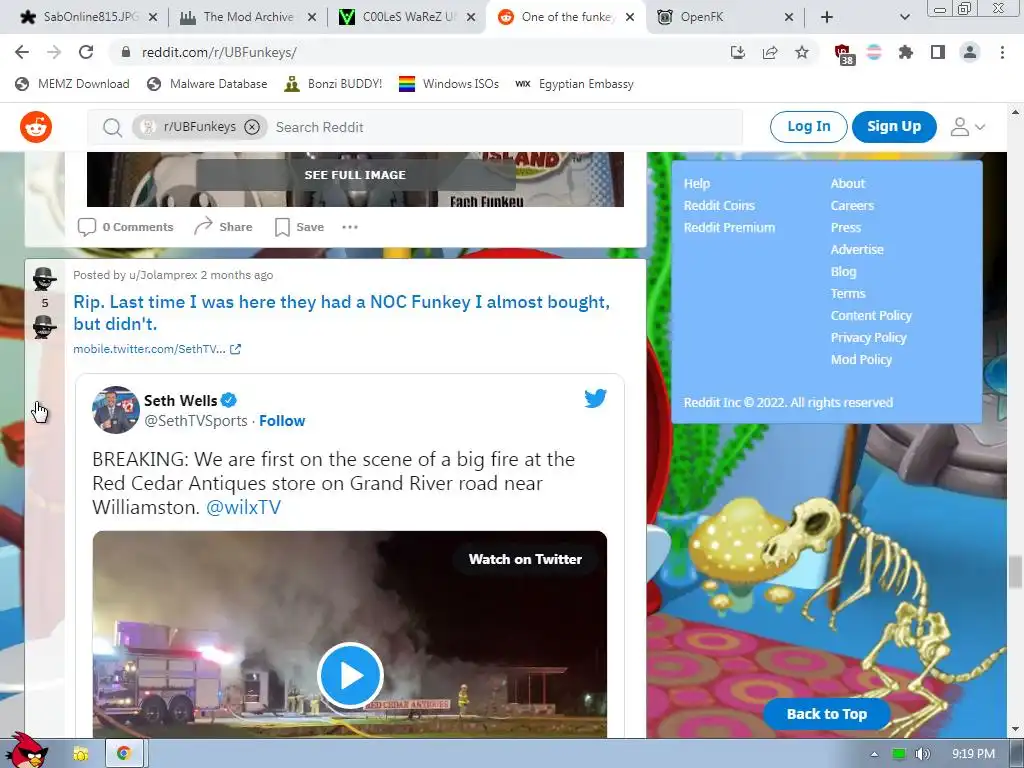This screenshot has height=768, width=1024.
Task: Follow Seth Wells on Twitter
Action: (x=282, y=421)
